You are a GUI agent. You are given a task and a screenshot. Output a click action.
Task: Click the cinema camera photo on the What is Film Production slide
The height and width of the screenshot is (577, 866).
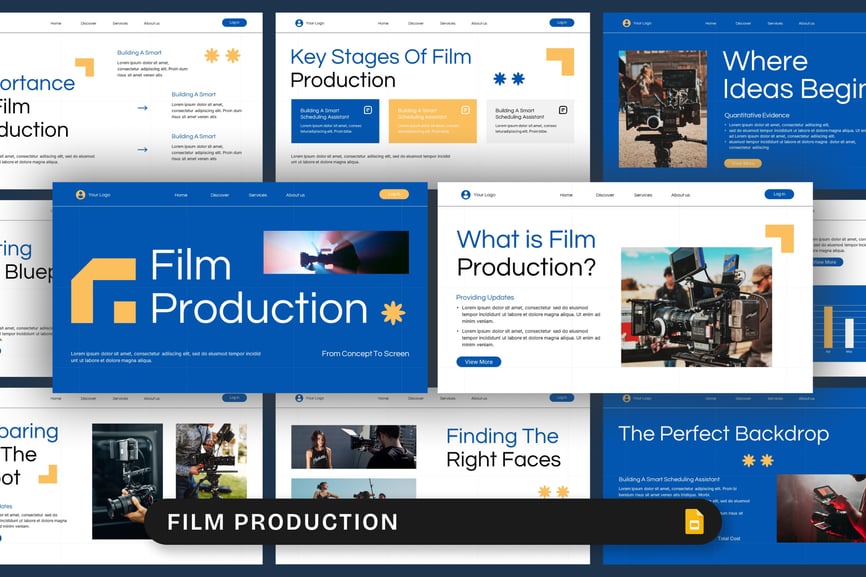pos(696,307)
